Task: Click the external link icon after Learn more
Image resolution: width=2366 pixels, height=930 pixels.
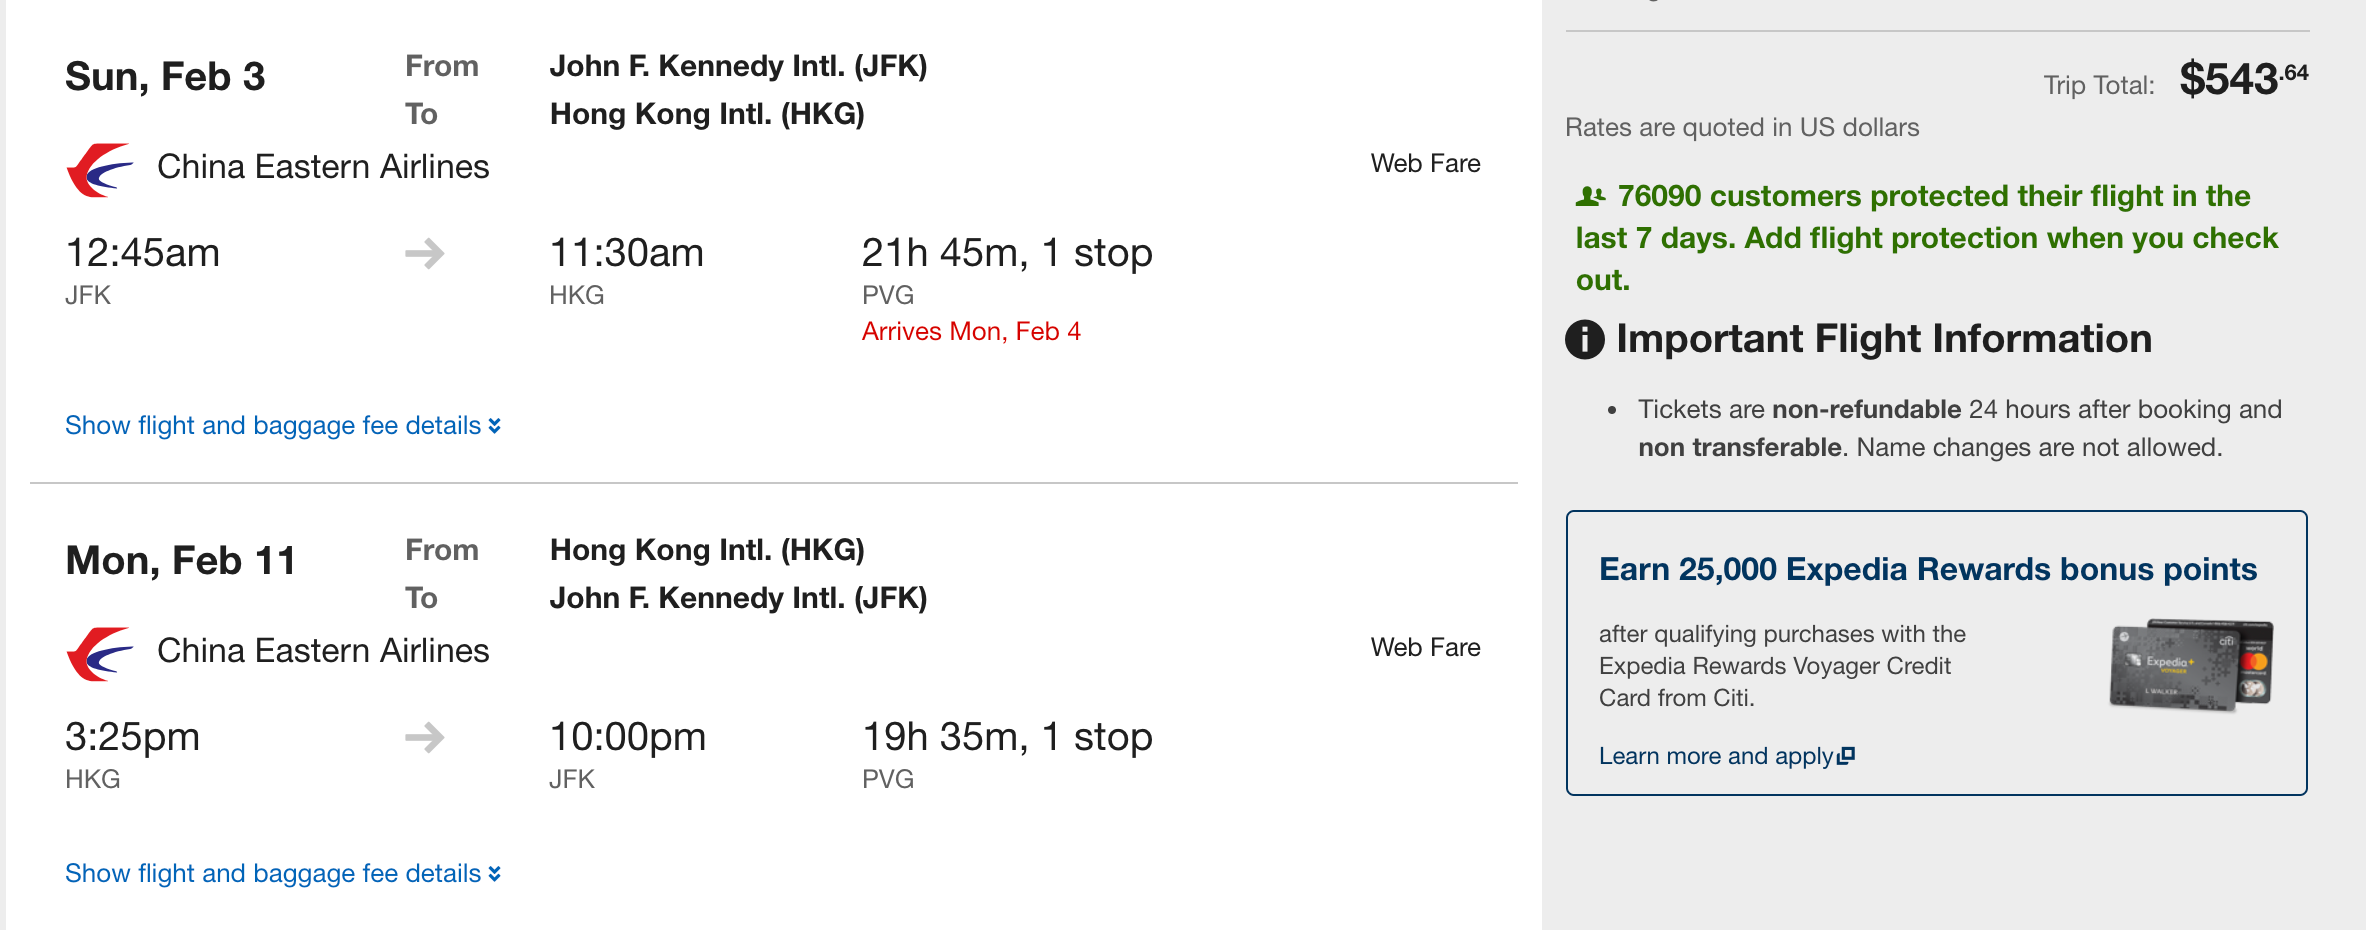Action: [x=1846, y=756]
